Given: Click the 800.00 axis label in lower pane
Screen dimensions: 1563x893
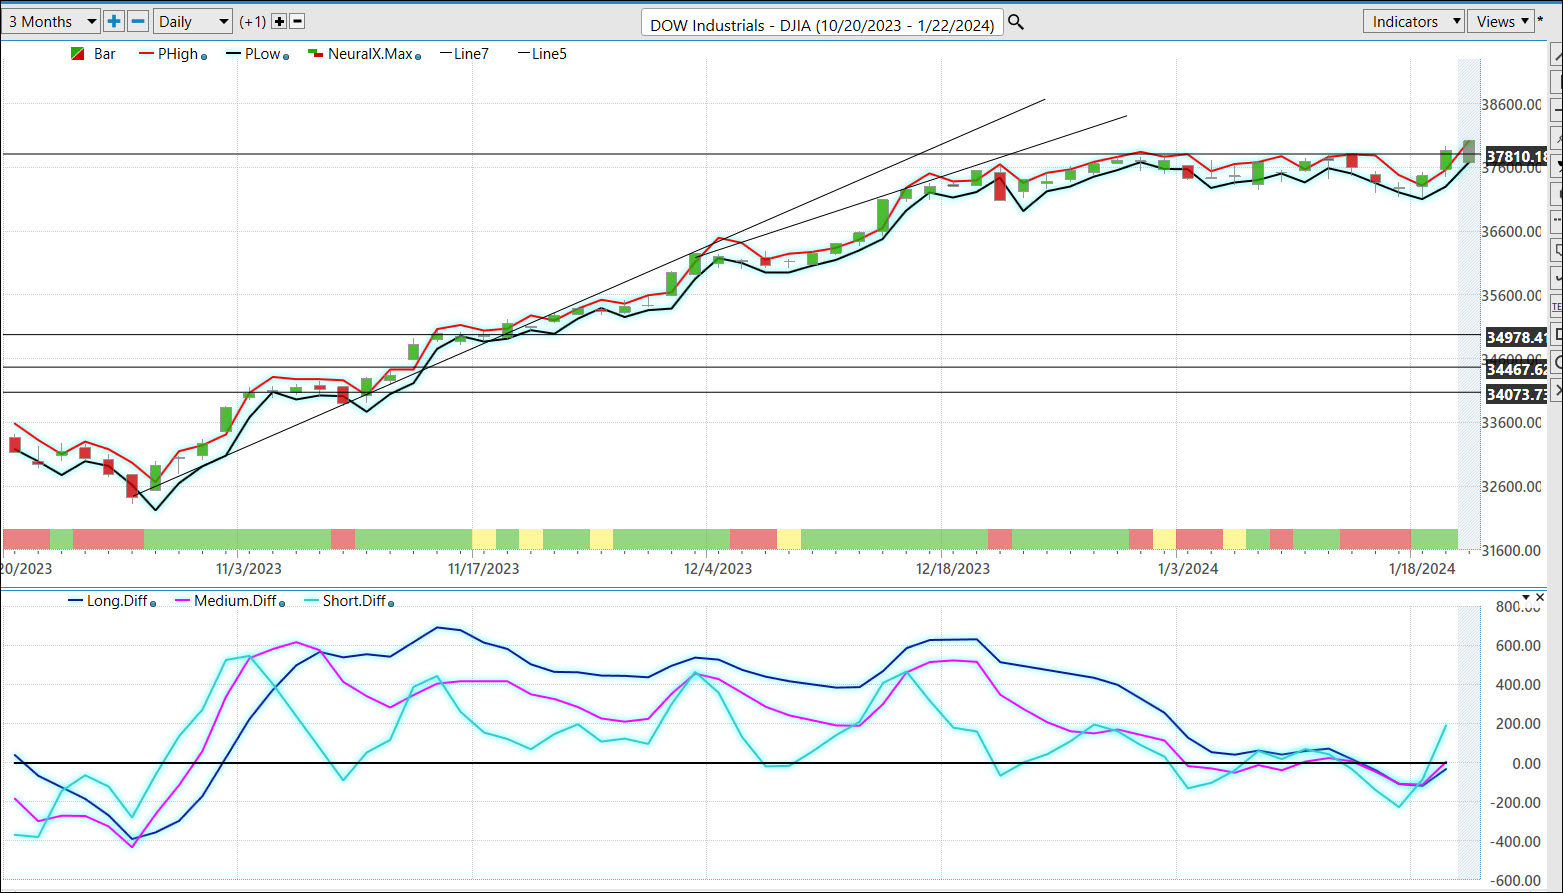Looking at the screenshot, I should coord(1519,607).
